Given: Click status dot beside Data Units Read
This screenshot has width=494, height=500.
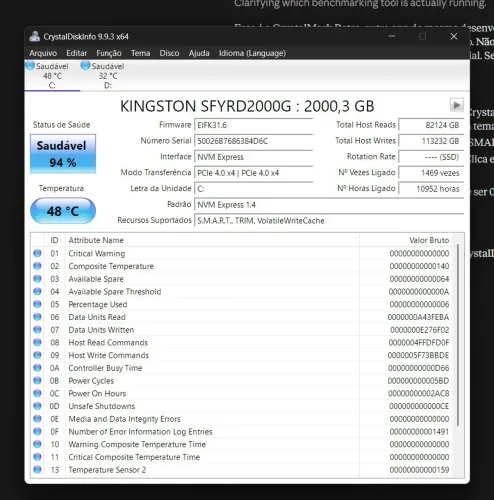Looking at the screenshot, I should [37, 317].
